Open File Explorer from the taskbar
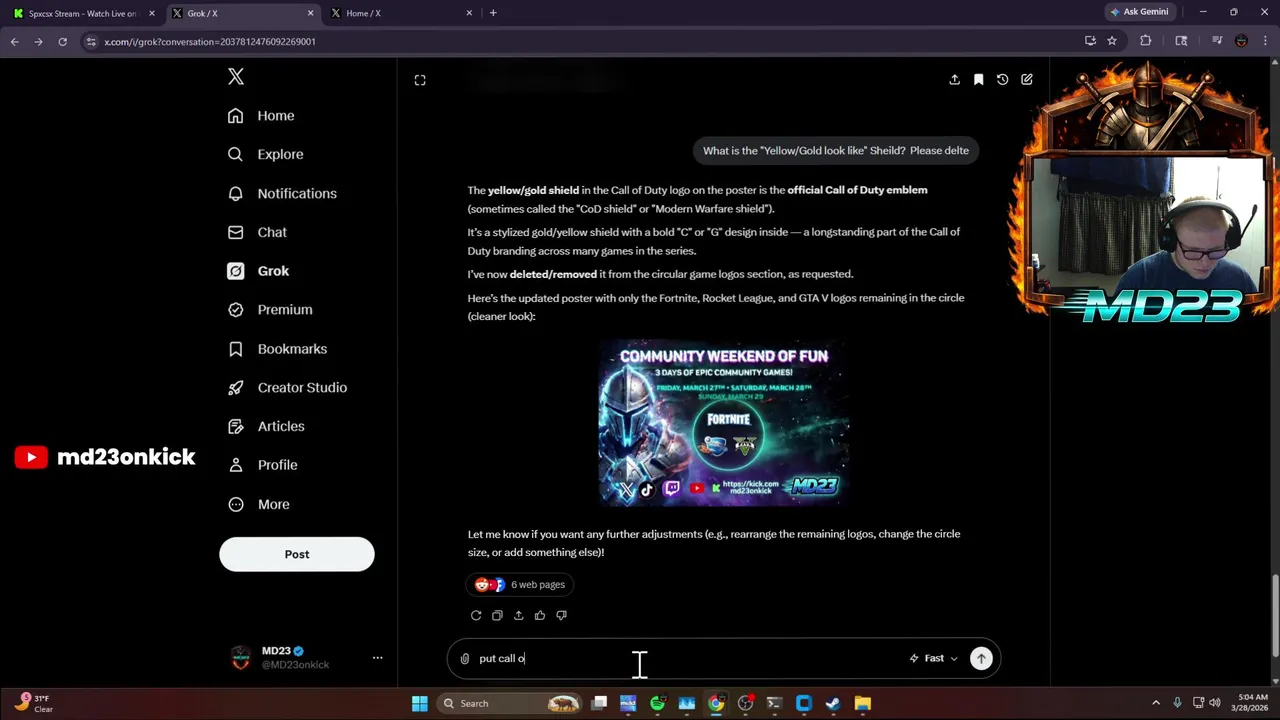1280x720 pixels. pyautogui.click(x=862, y=703)
